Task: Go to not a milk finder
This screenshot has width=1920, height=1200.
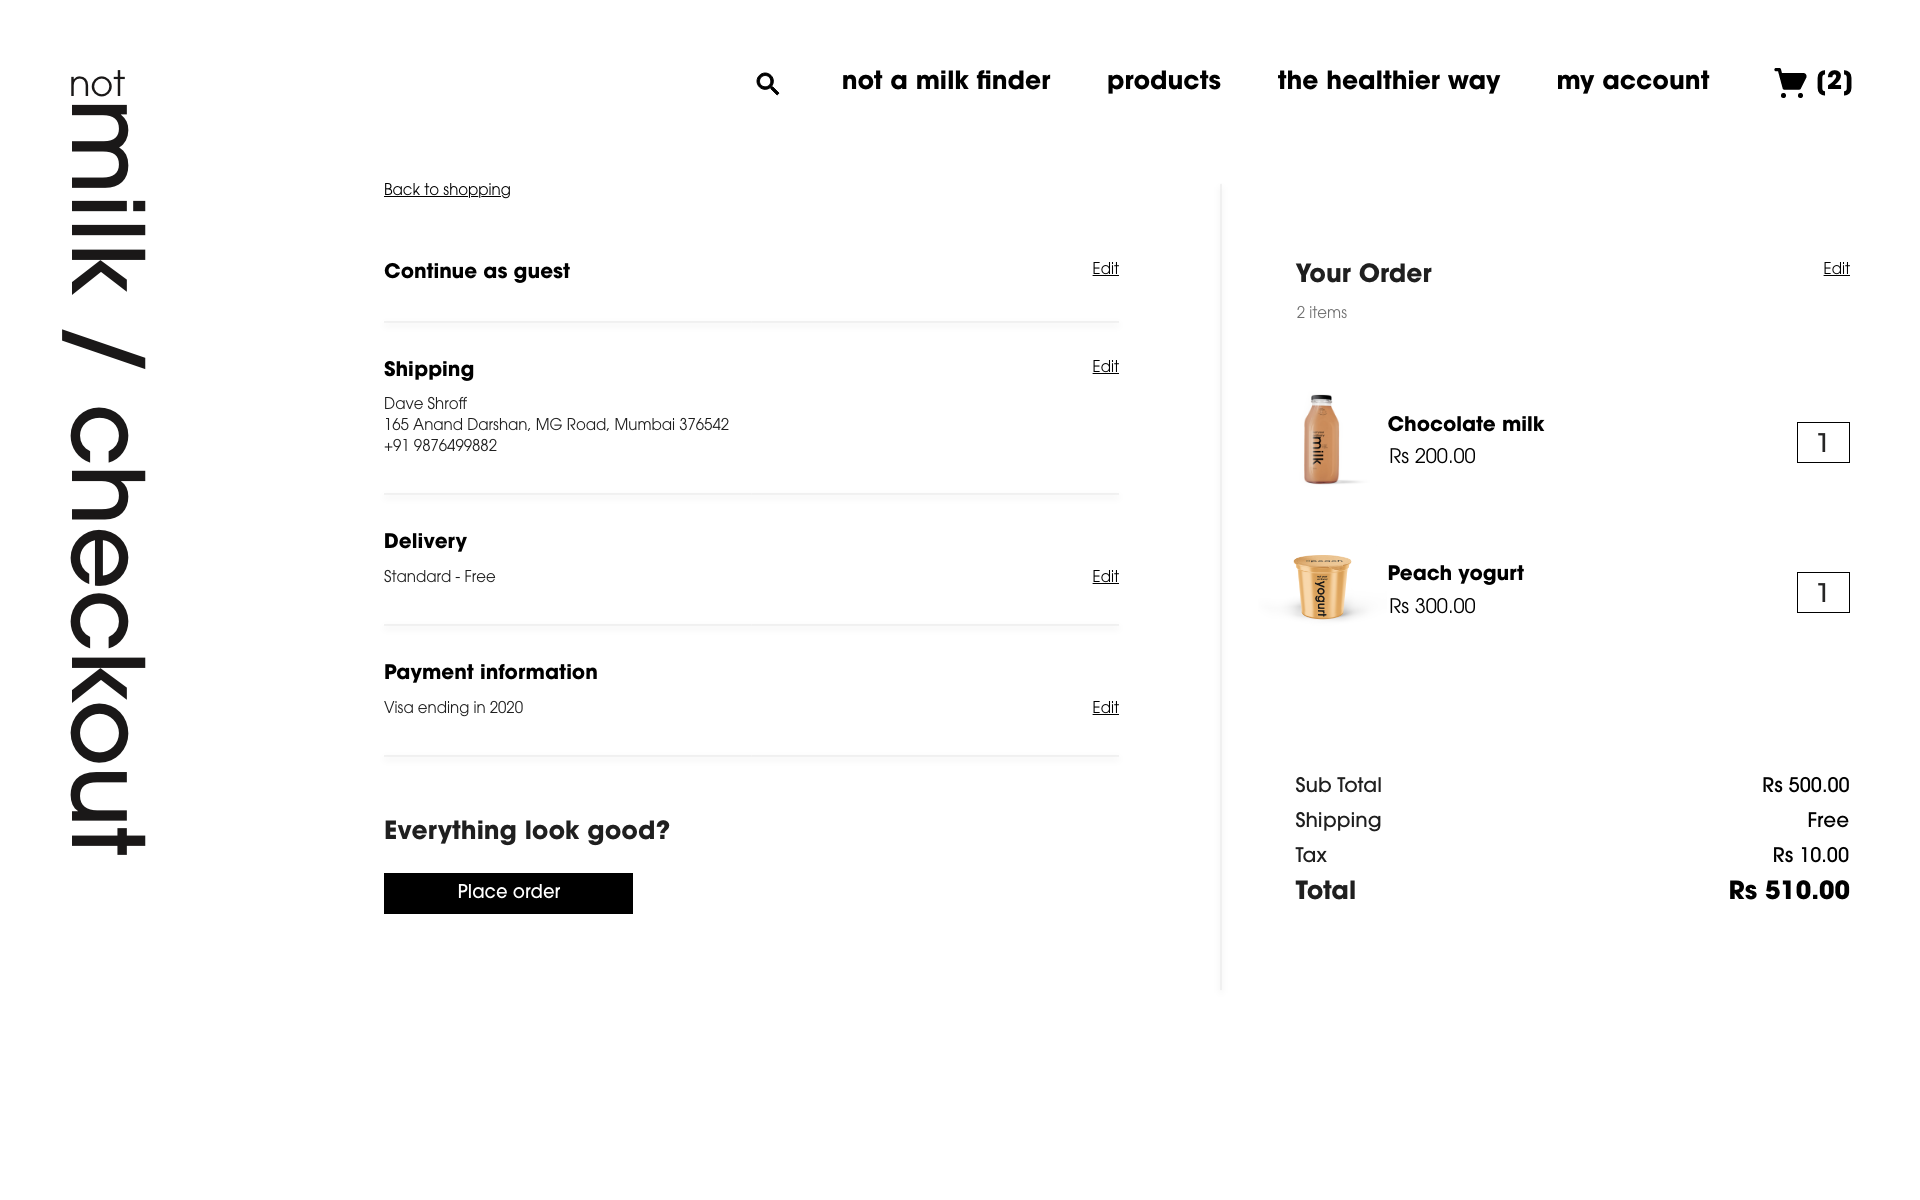Action: pyautogui.click(x=945, y=81)
